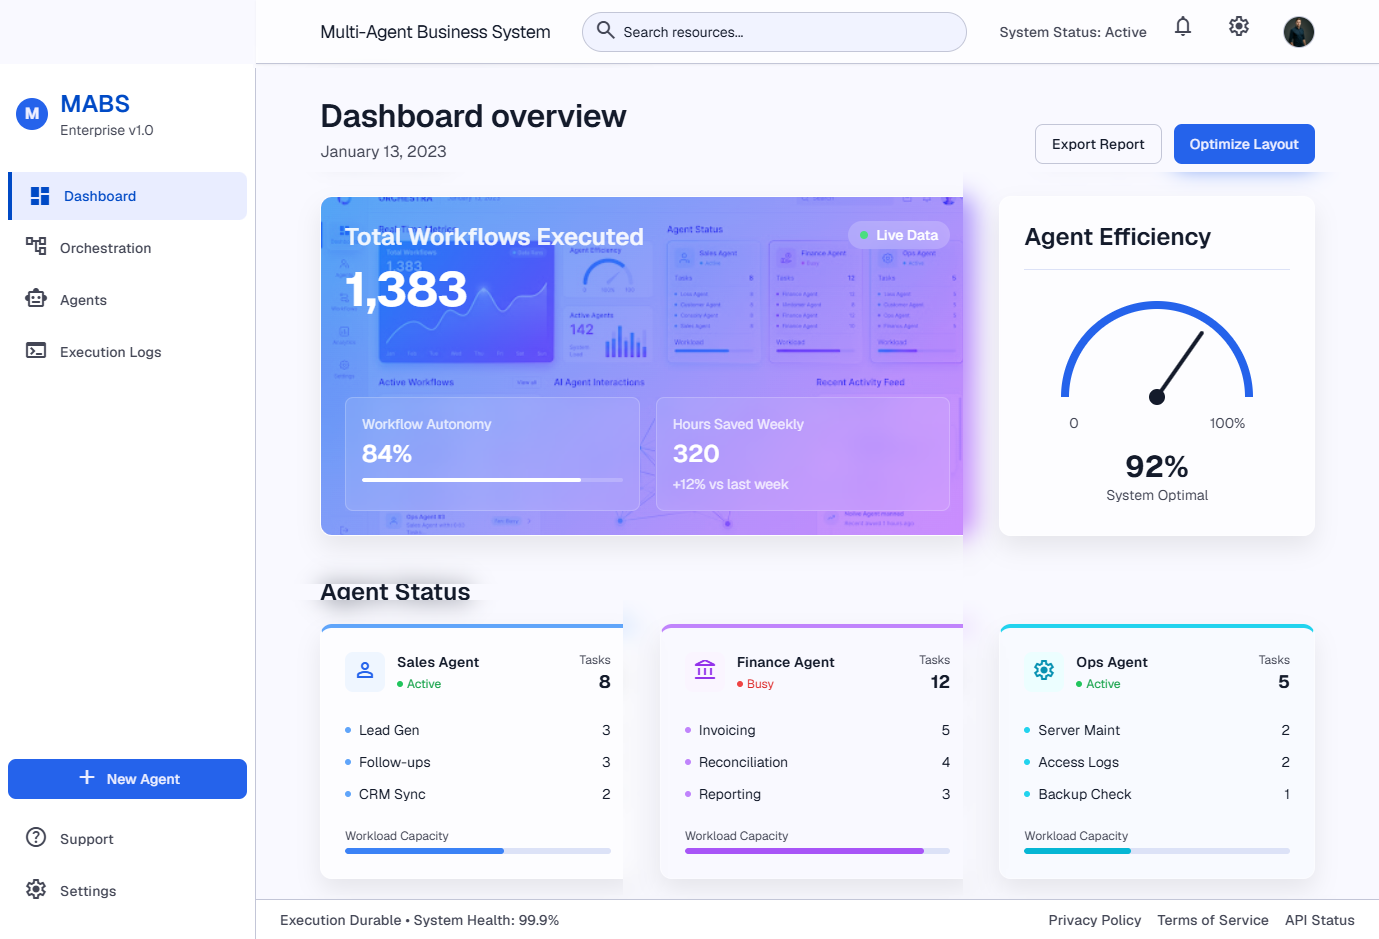Focus the Search resources field
Screen dimensions: 1379x939
click(774, 32)
